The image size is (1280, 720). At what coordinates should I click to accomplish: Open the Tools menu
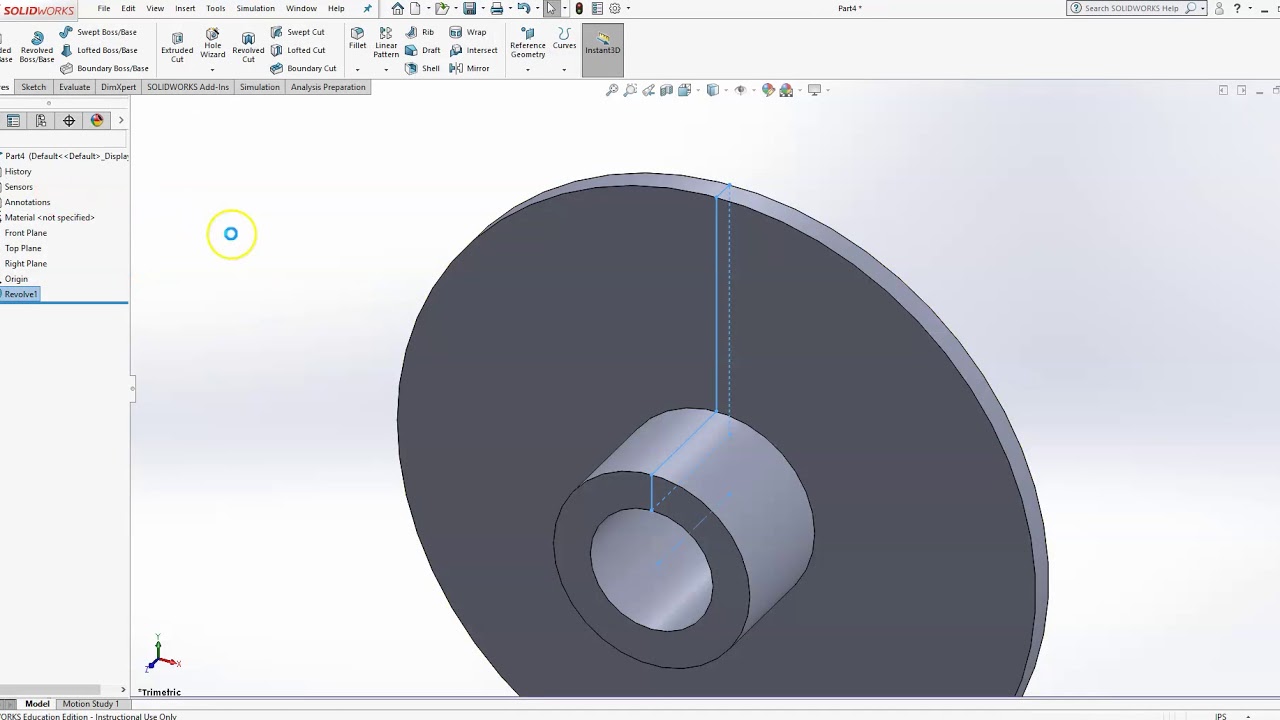pyautogui.click(x=216, y=8)
